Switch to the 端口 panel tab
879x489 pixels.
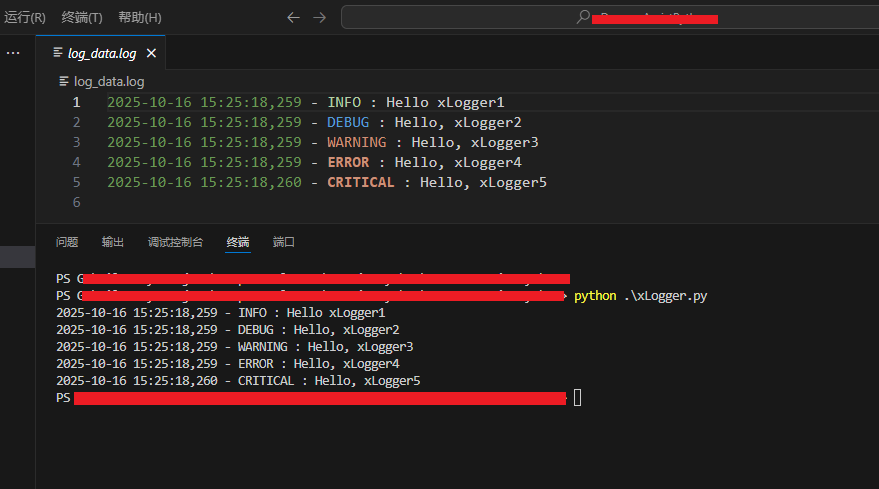pyautogui.click(x=284, y=242)
